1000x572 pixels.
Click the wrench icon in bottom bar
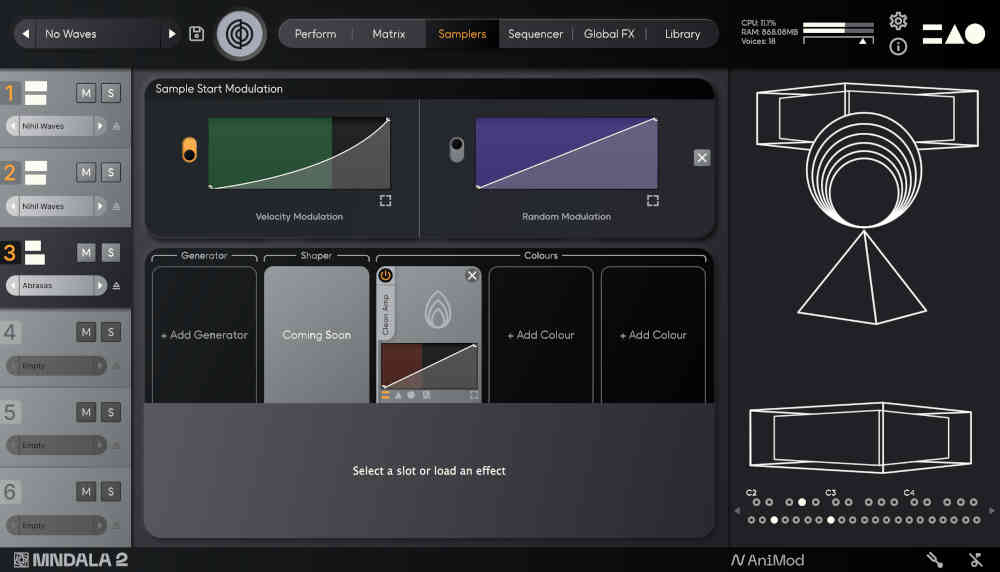coord(935,560)
